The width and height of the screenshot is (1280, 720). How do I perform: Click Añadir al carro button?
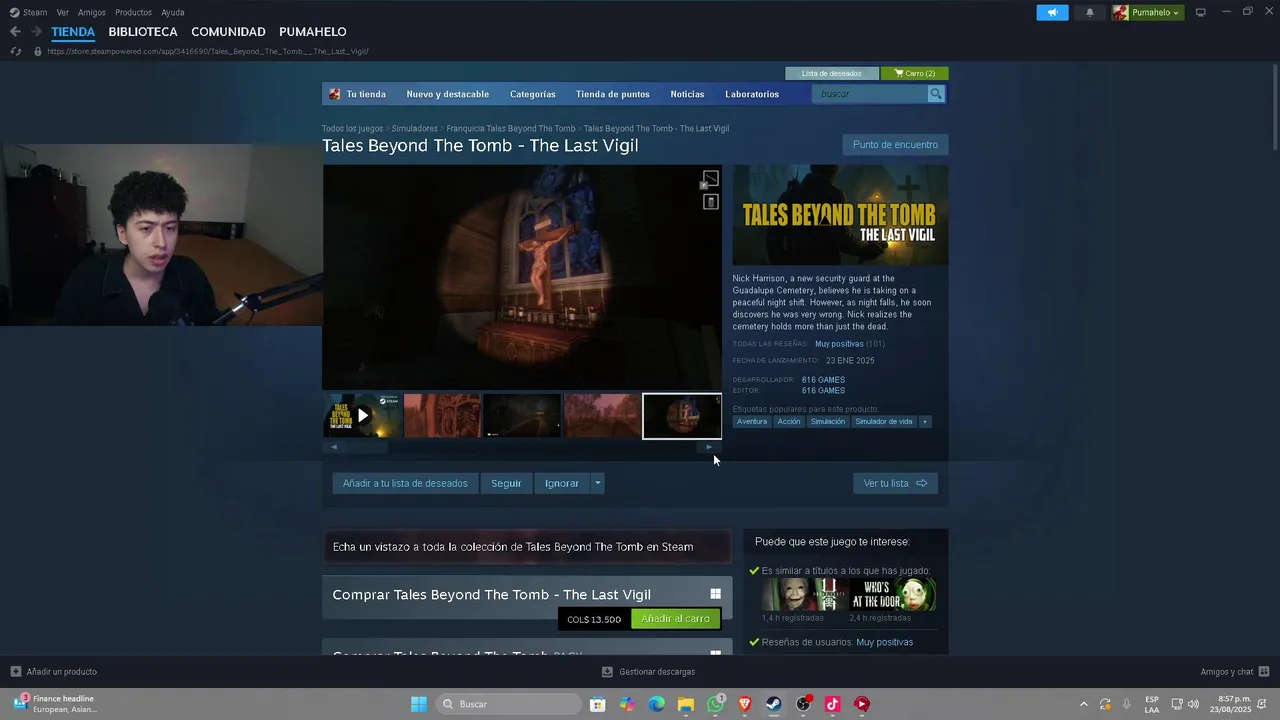(676, 619)
